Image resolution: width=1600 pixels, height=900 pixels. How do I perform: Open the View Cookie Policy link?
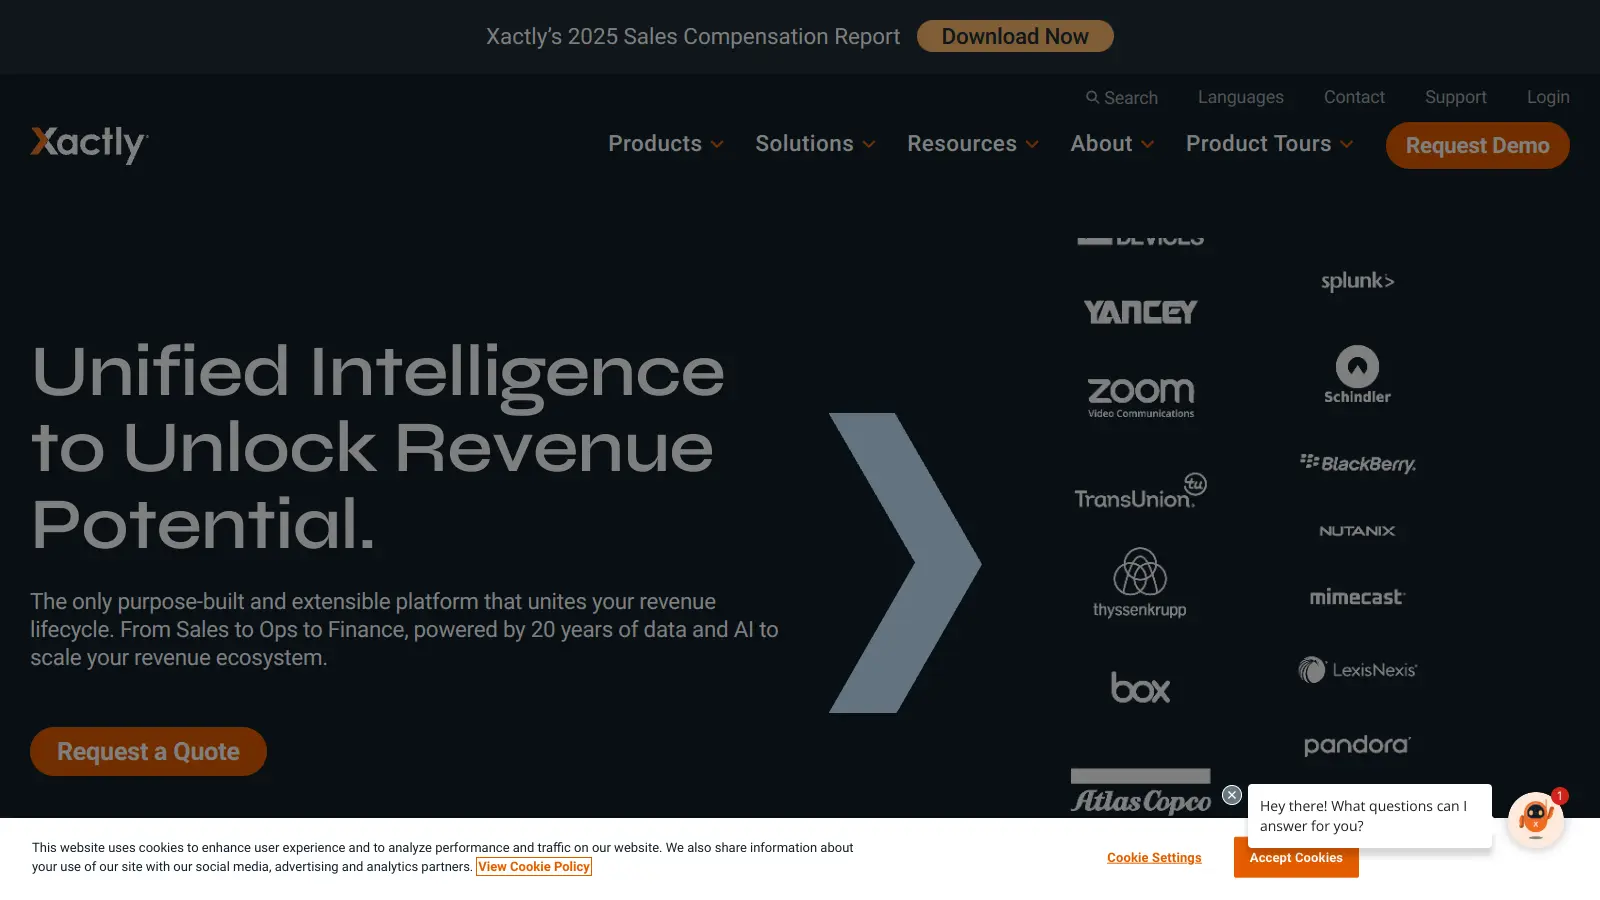(534, 867)
